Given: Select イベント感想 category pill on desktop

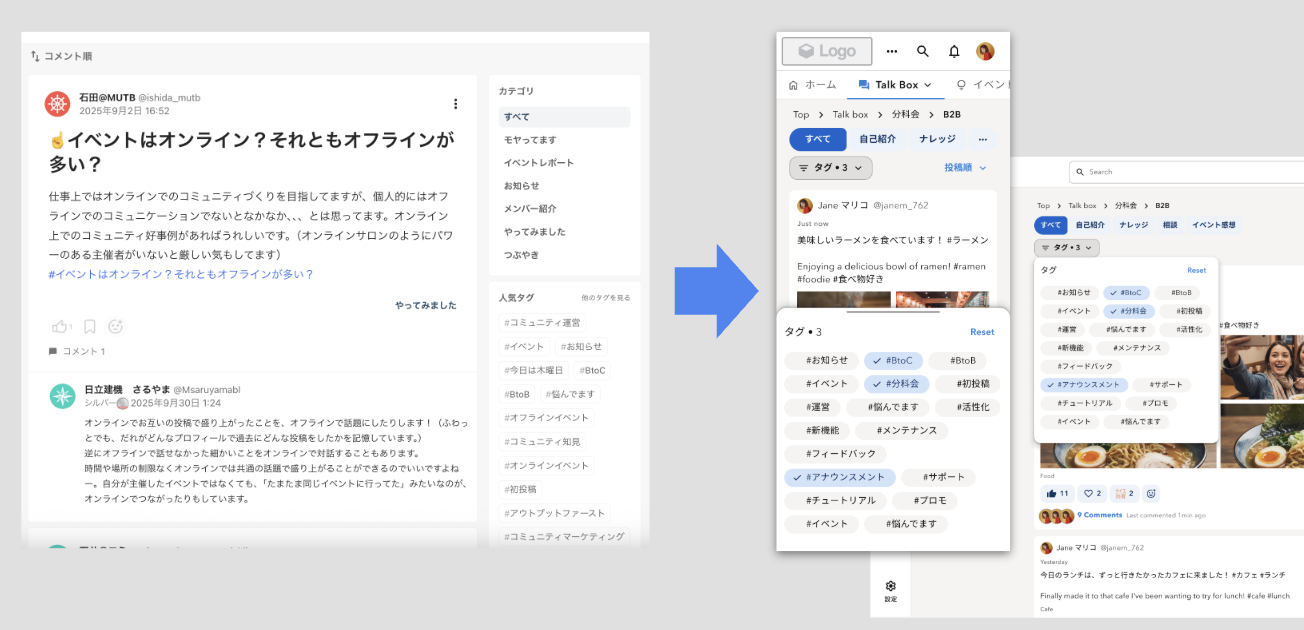Looking at the screenshot, I should tap(1213, 225).
